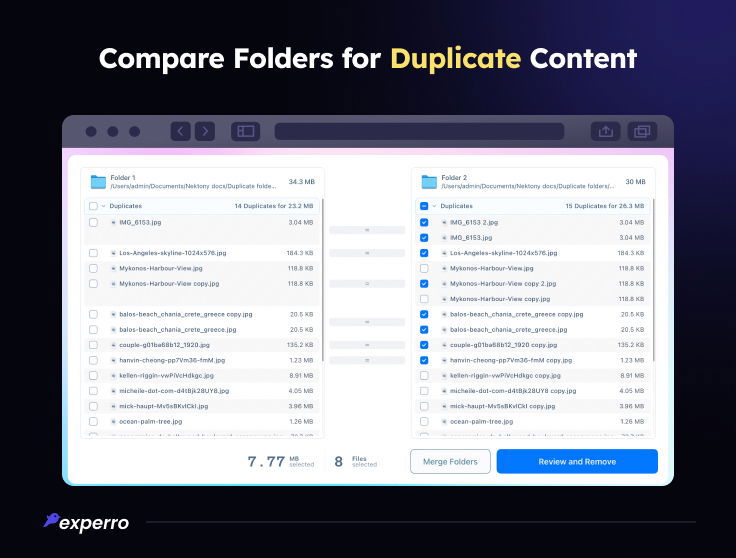The height and width of the screenshot is (558, 736).
Task: Check Los-Angeles-skyline in Folder 1
Action: [93, 253]
